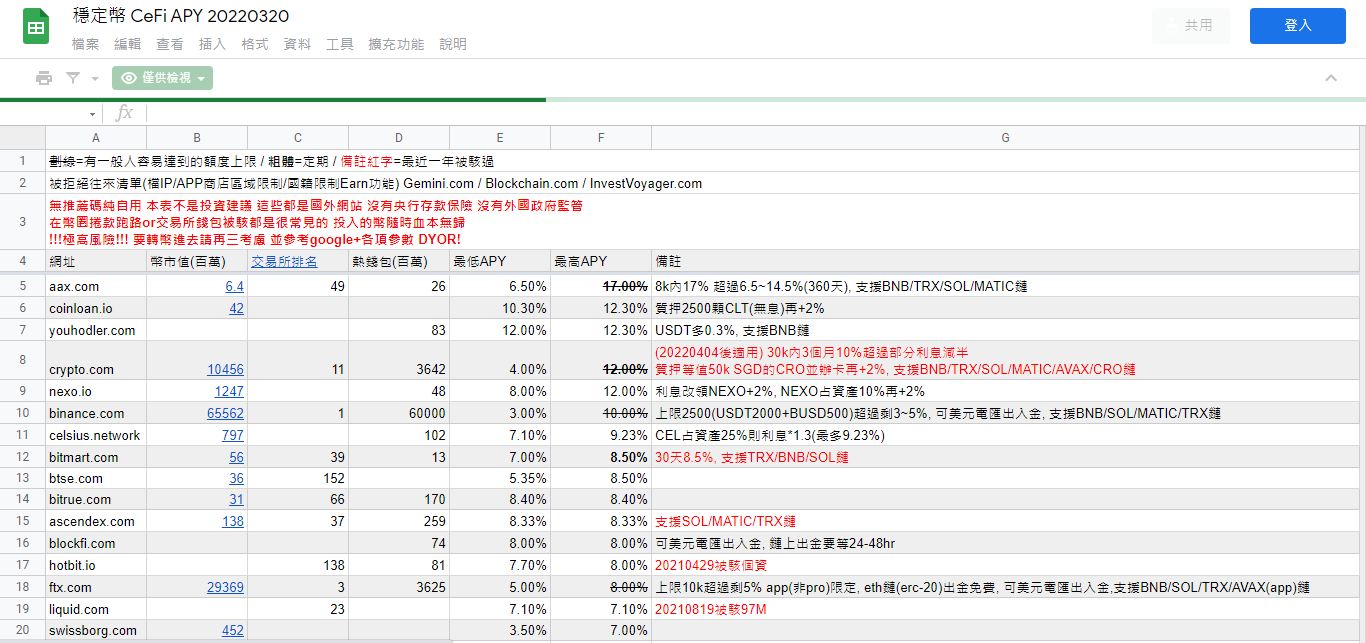1366x643 pixels.
Task: Open the 797 link for celsius.network
Action: click(x=232, y=435)
